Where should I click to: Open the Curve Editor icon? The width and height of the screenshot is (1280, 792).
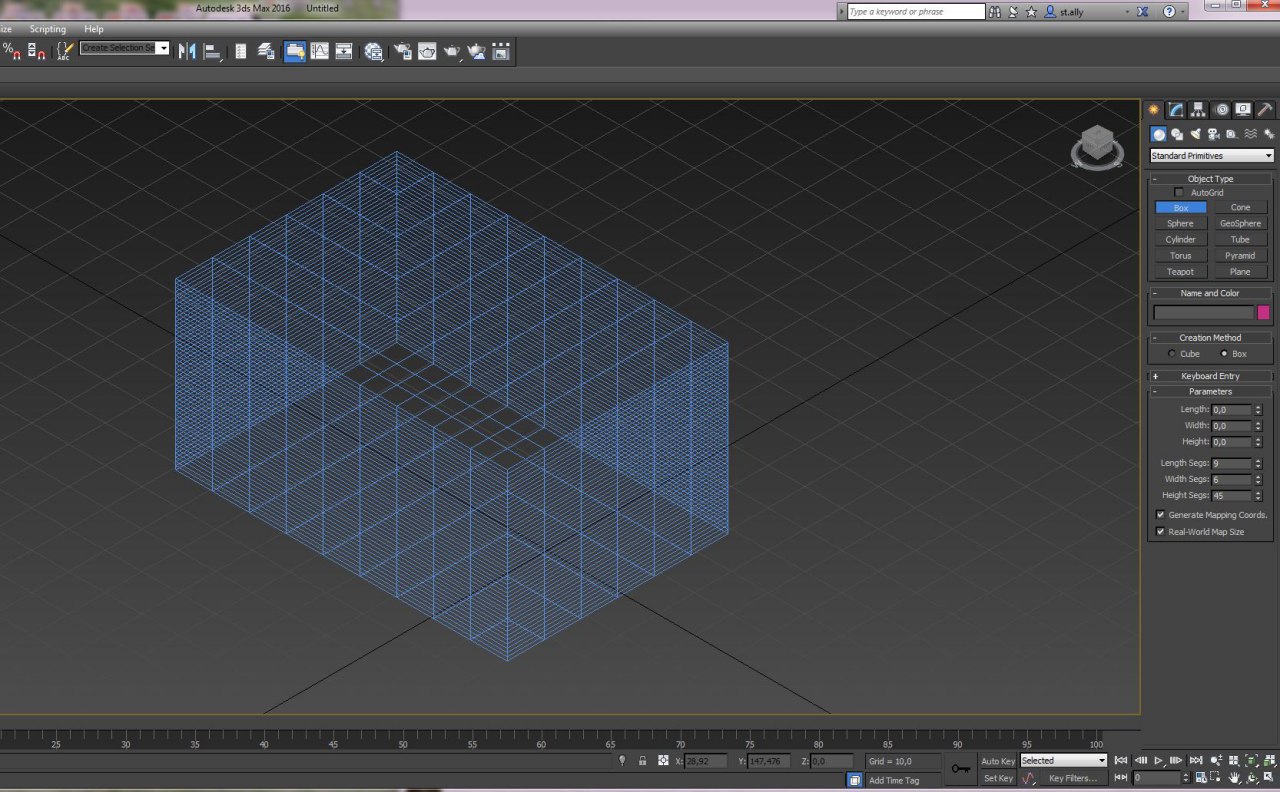(x=320, y=51)
